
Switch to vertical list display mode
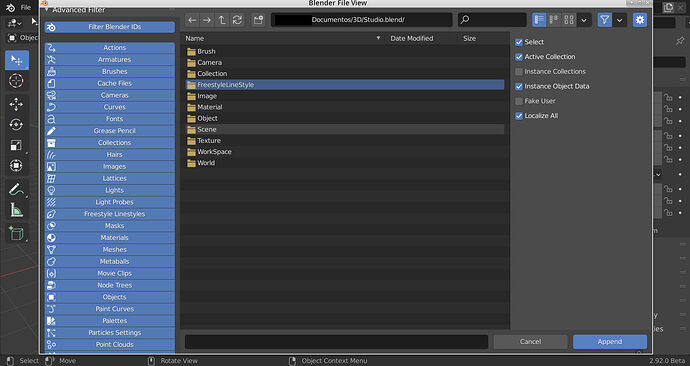[x=539, y=20]
